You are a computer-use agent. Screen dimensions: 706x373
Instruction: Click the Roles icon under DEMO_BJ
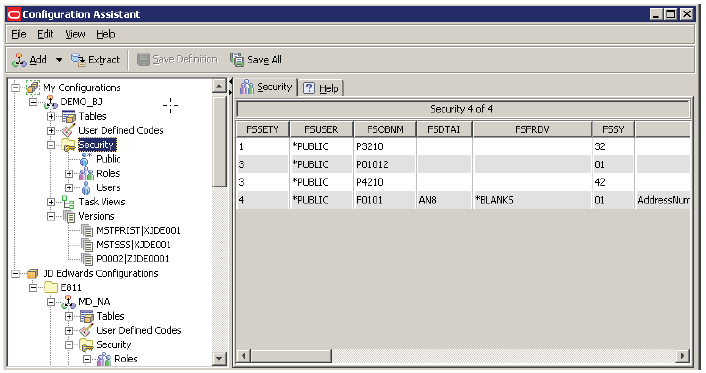point(86,173)
